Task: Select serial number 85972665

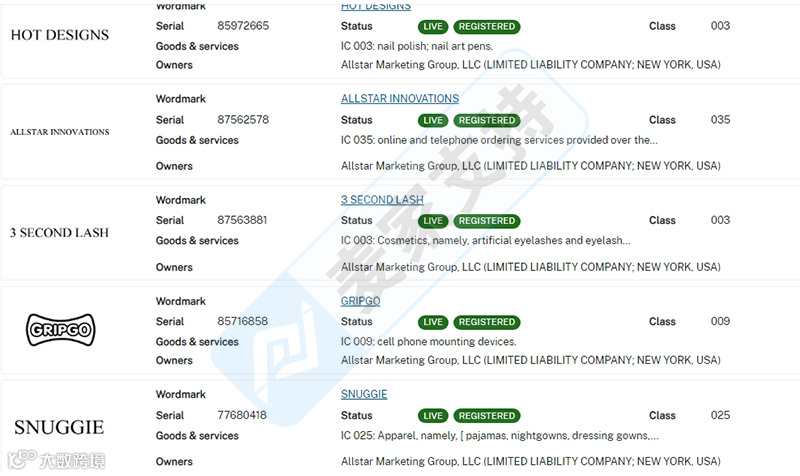Action: (x=243, y=26)
